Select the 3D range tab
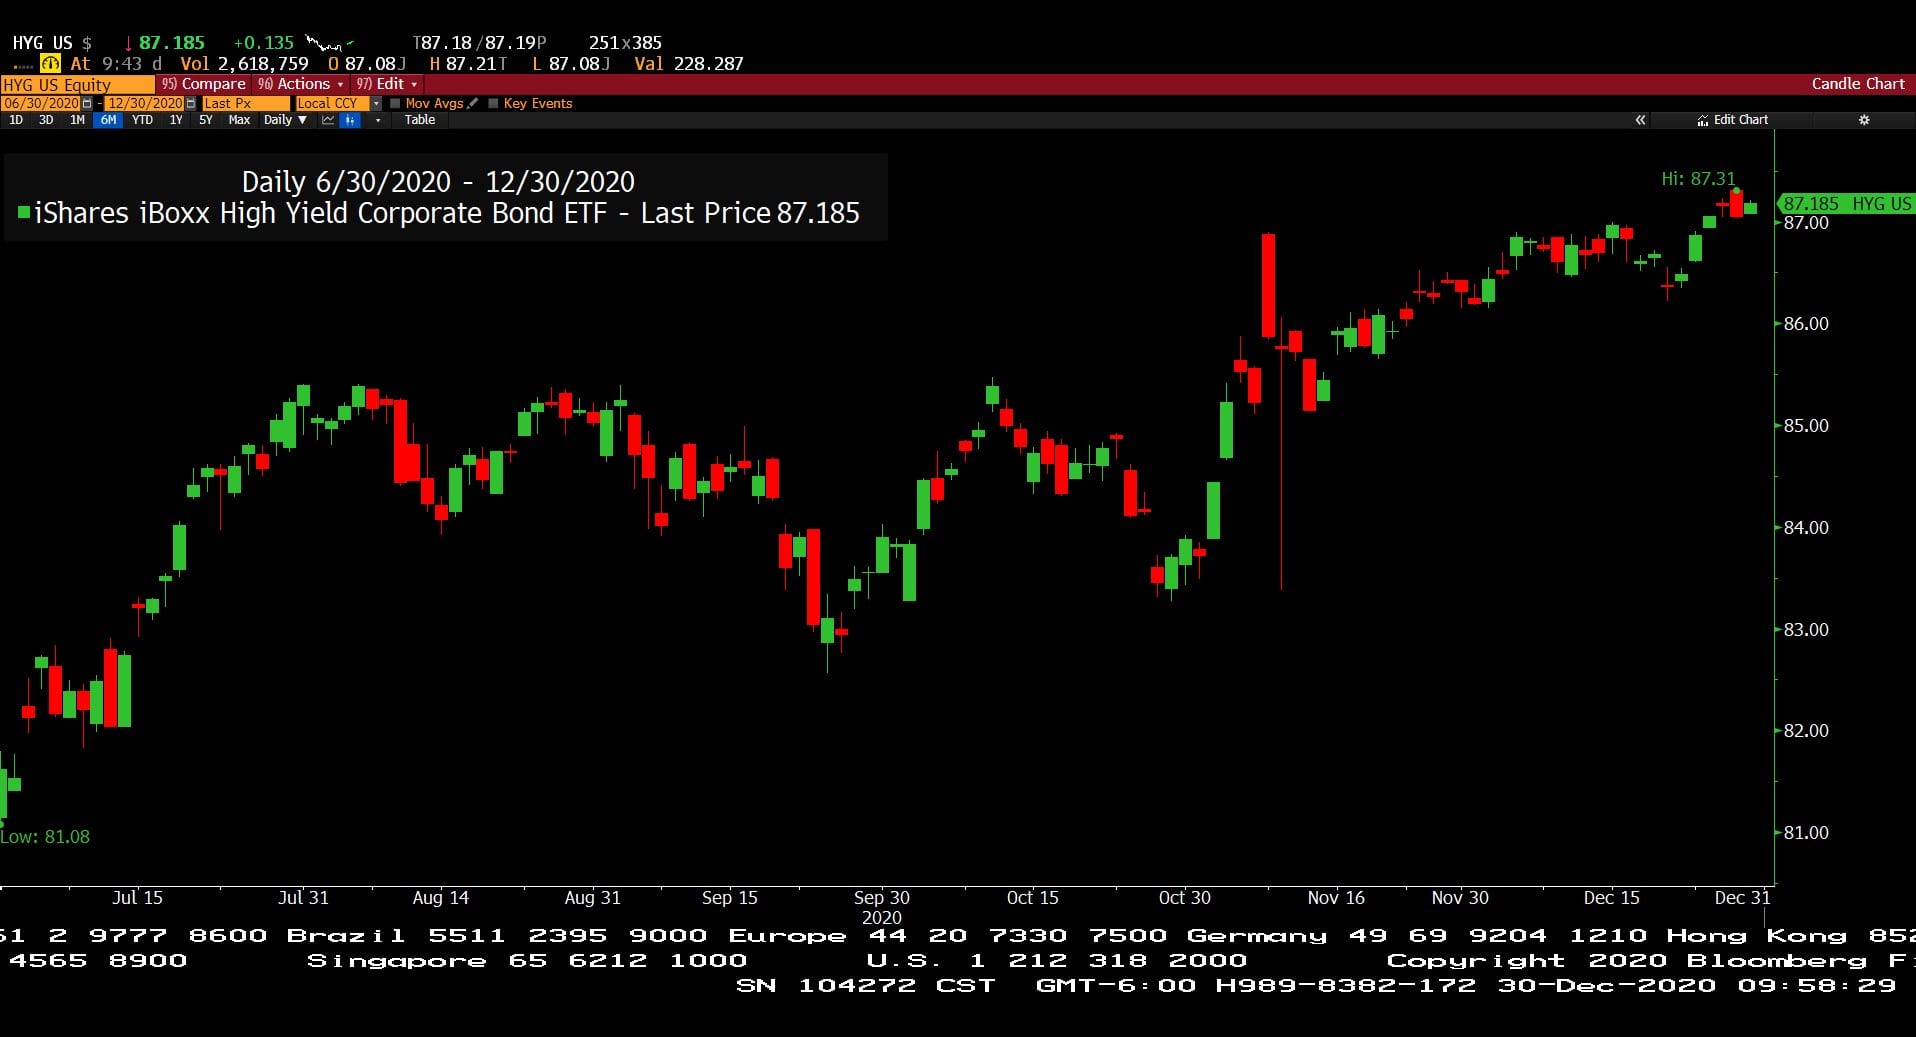The width and height of the screenshot is (1916, 1037). coord(46,120)
